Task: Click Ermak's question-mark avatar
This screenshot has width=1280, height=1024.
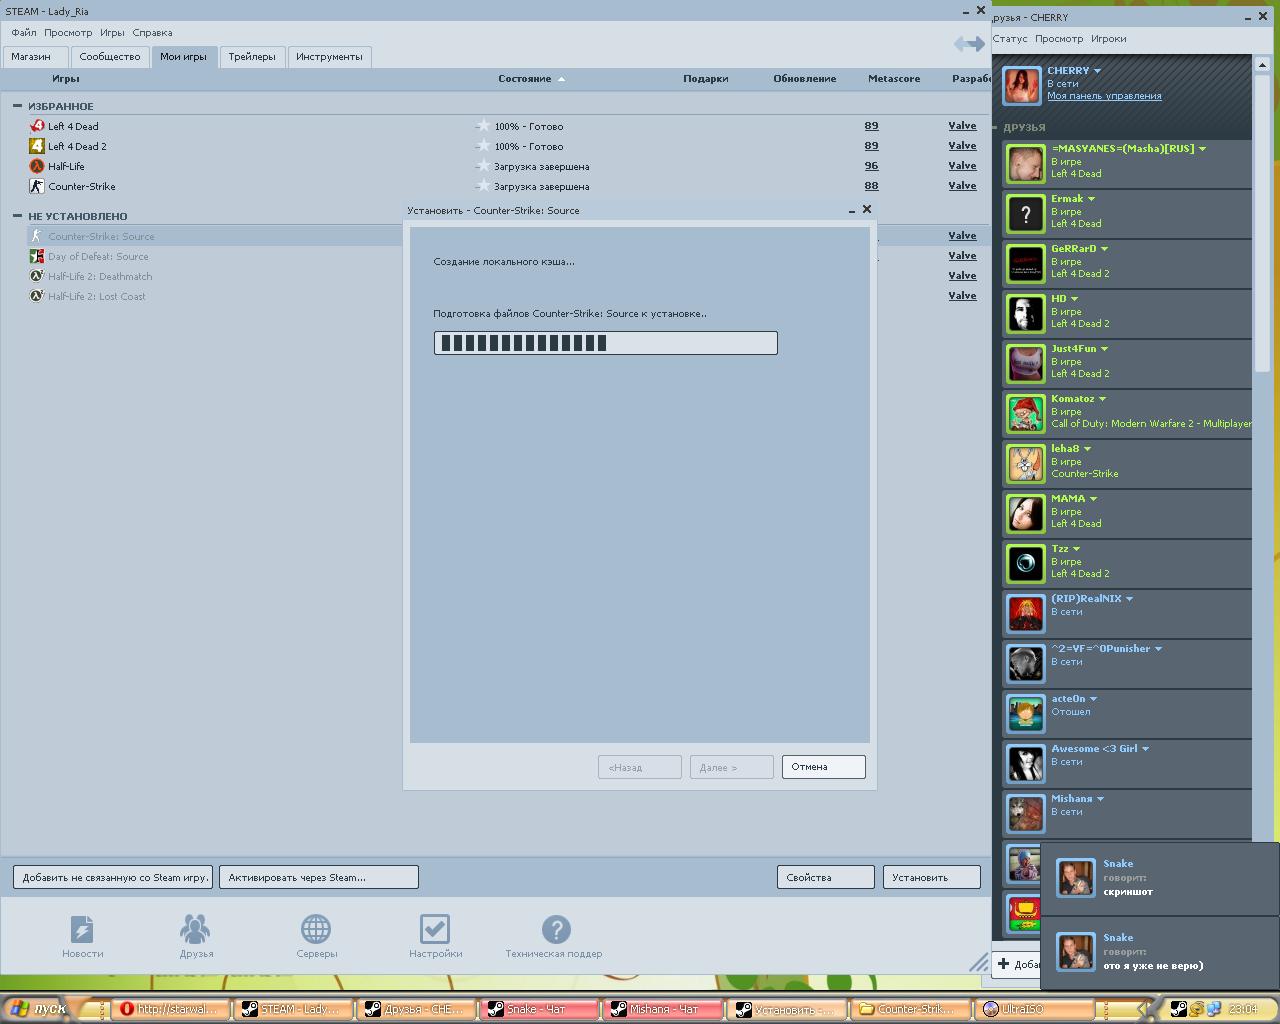Action: [x=1025, y=214]
